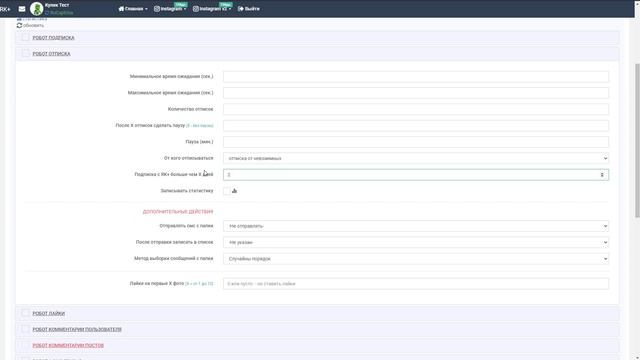The image size is (640, 360).
Task: Open the Метод выборки сообщений dropdown
Action: 416,258
